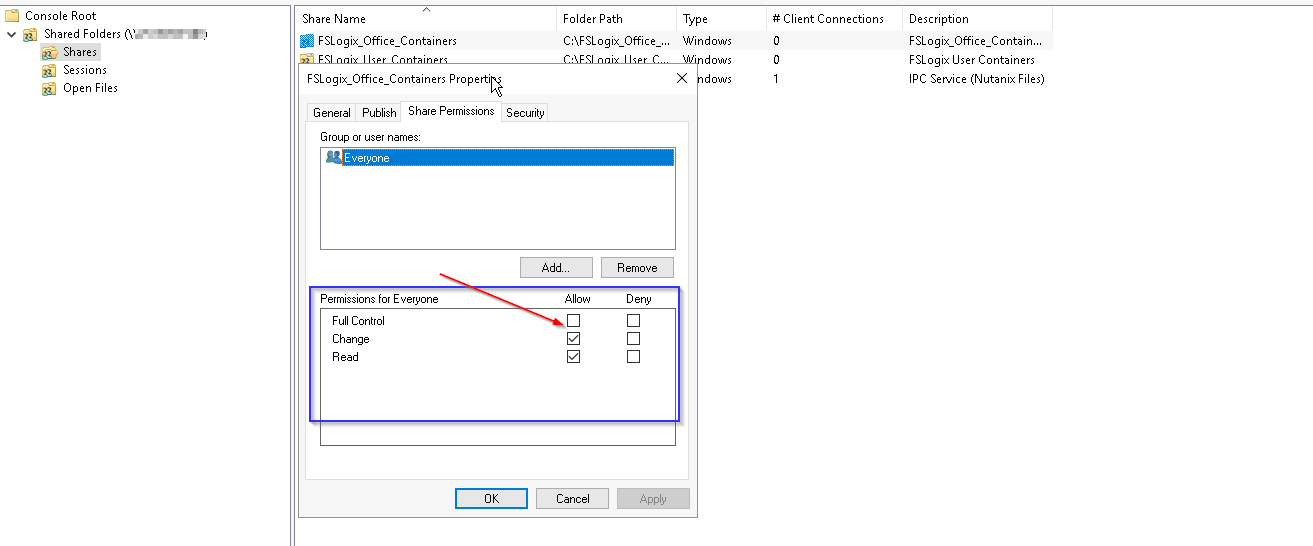Select Open Files in the console tree

point(90,88)
